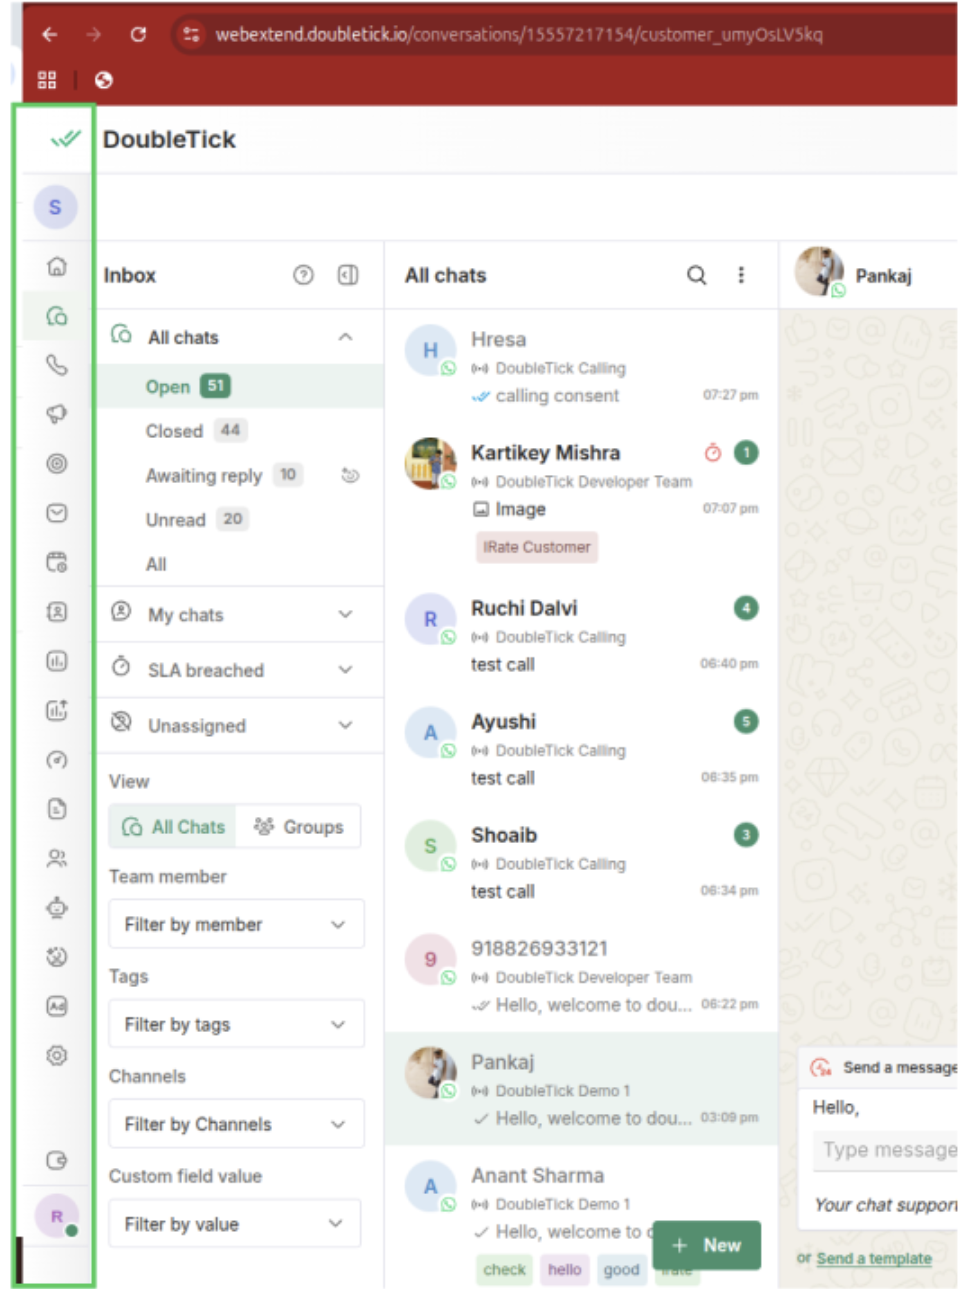Open the team members sidebar icon

click(x=57, y=858)
